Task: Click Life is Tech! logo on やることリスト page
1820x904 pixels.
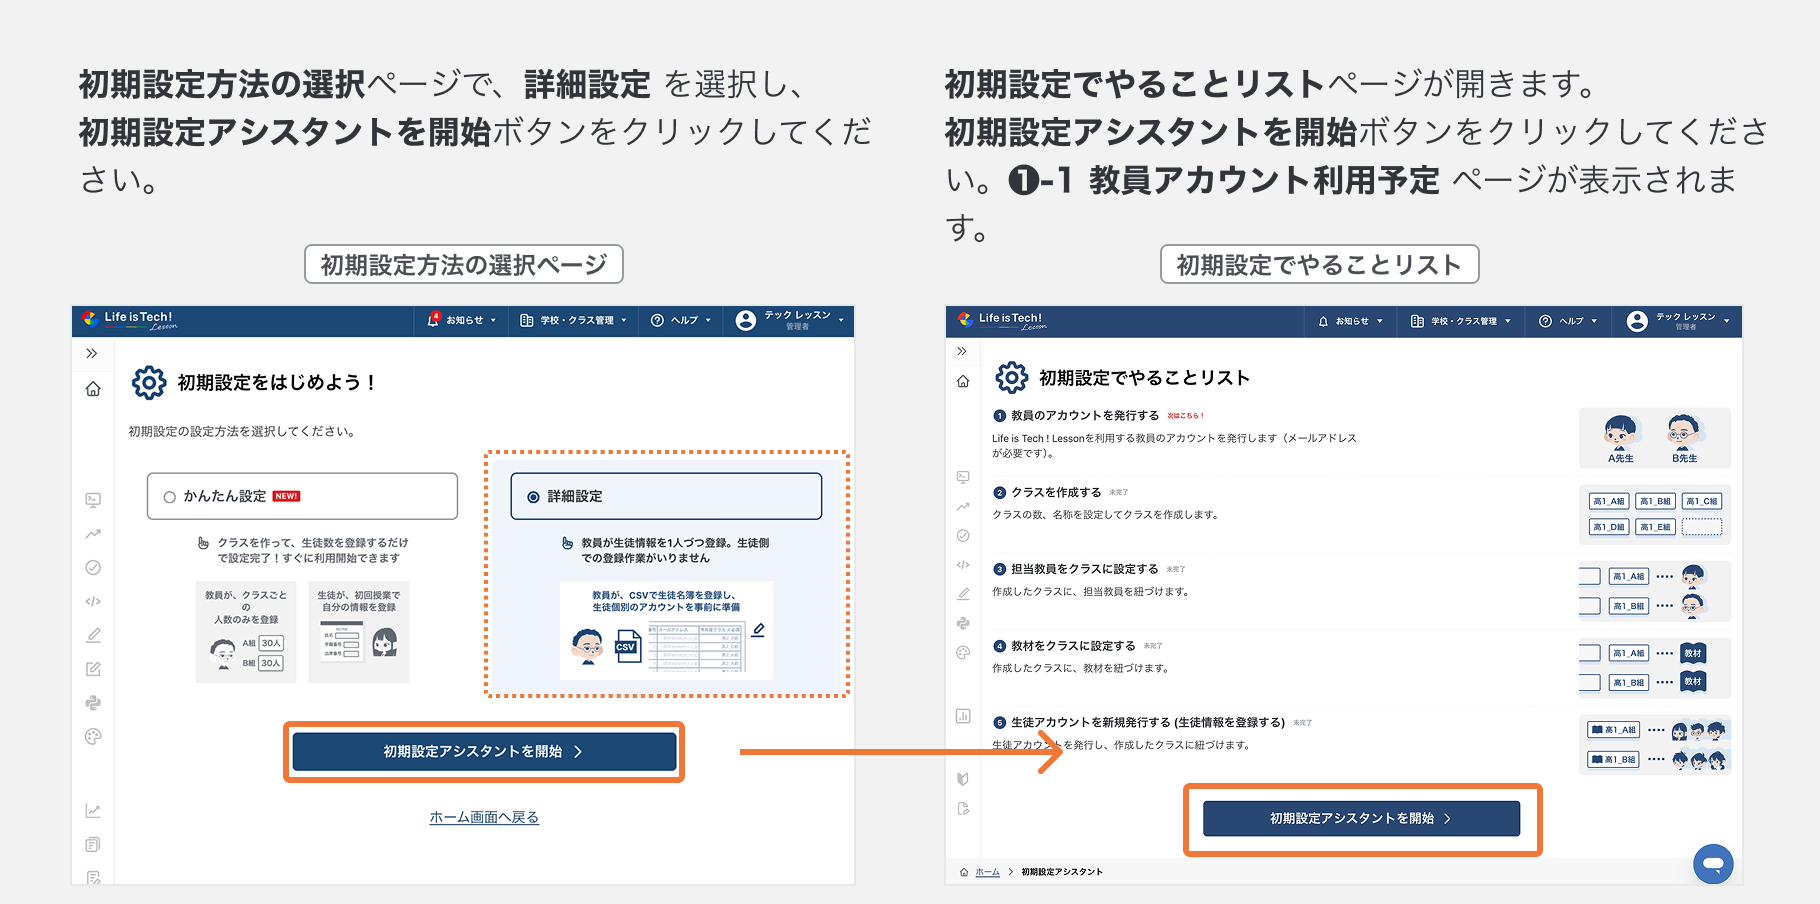Action: pyautogui.click(x=1003, y=320)
